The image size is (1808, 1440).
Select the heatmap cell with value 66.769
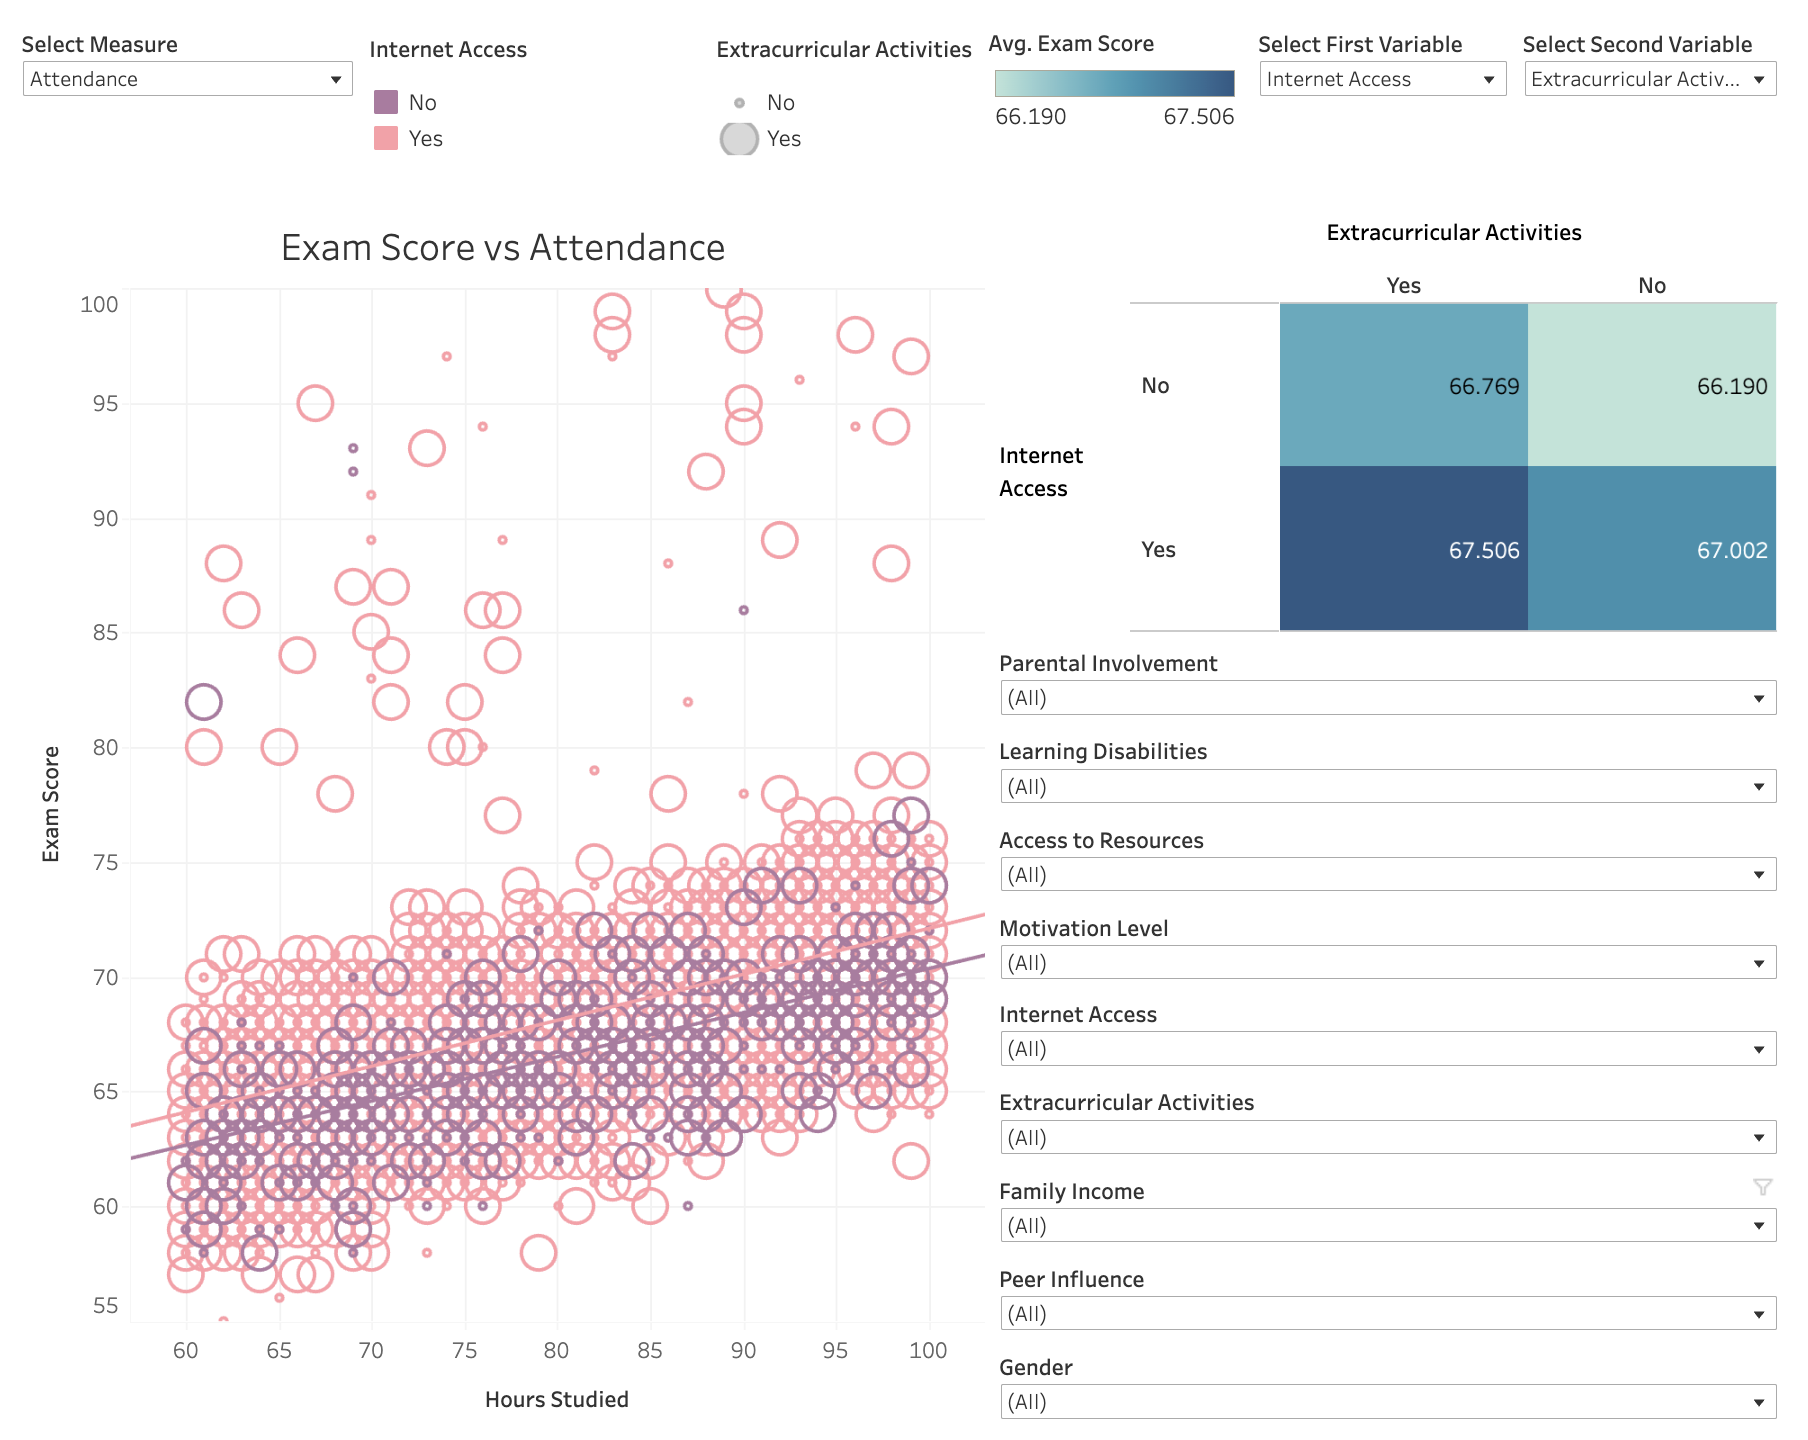1403,385
